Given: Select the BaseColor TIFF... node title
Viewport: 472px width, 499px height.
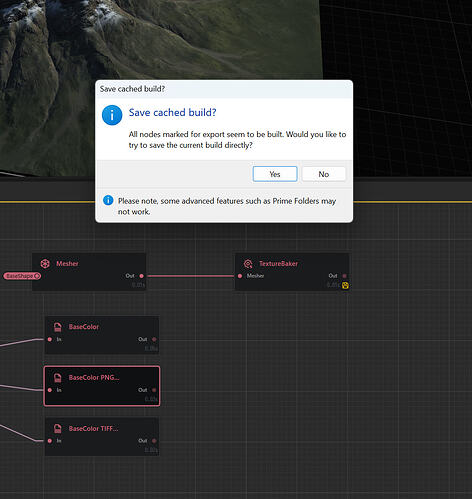Looking at the screenshot, I should [93, 428].
